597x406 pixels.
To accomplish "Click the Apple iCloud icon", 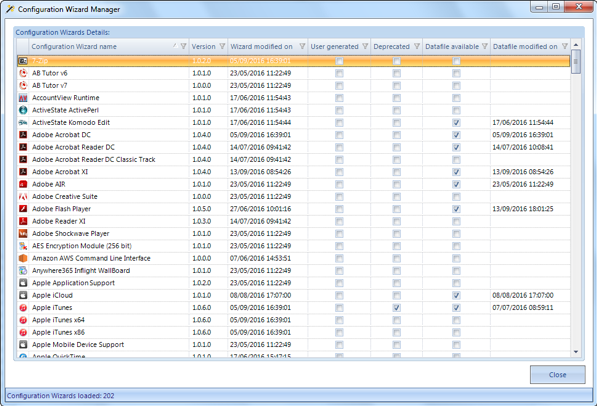I will point(23,295).
